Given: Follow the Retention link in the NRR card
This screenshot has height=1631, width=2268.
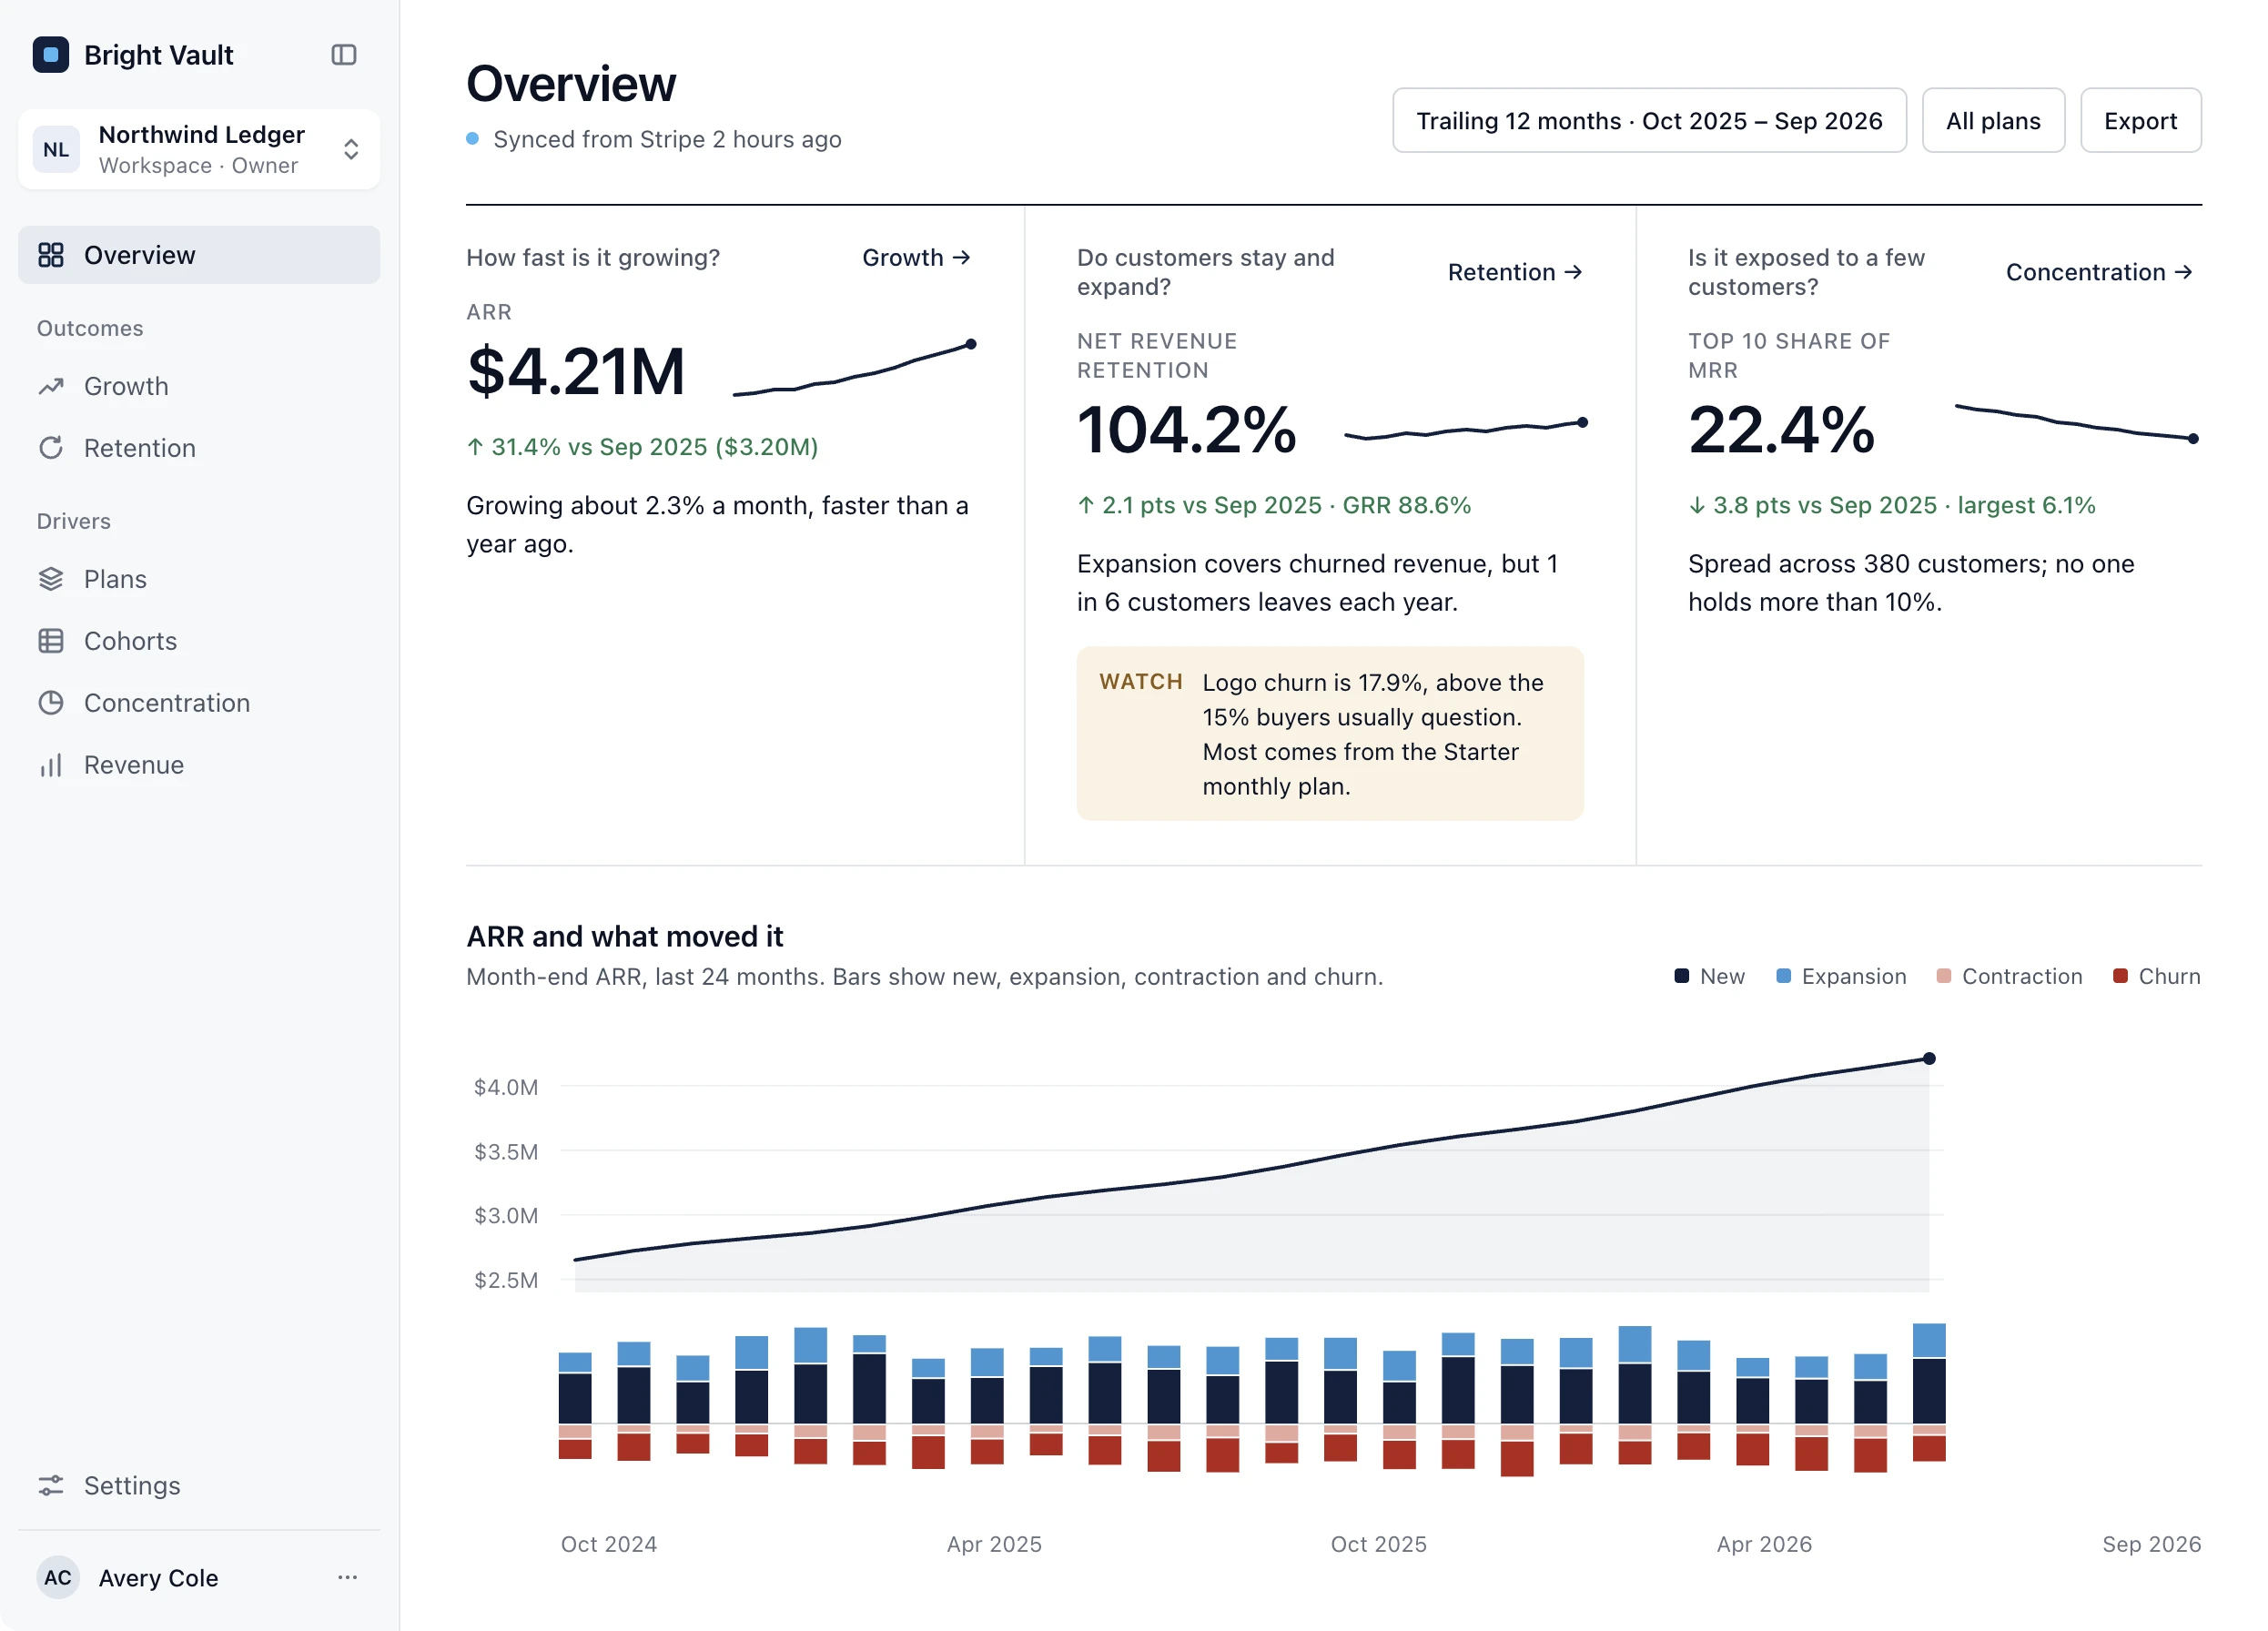Looking at the screenshot, I should click(x=1515, y=272).
